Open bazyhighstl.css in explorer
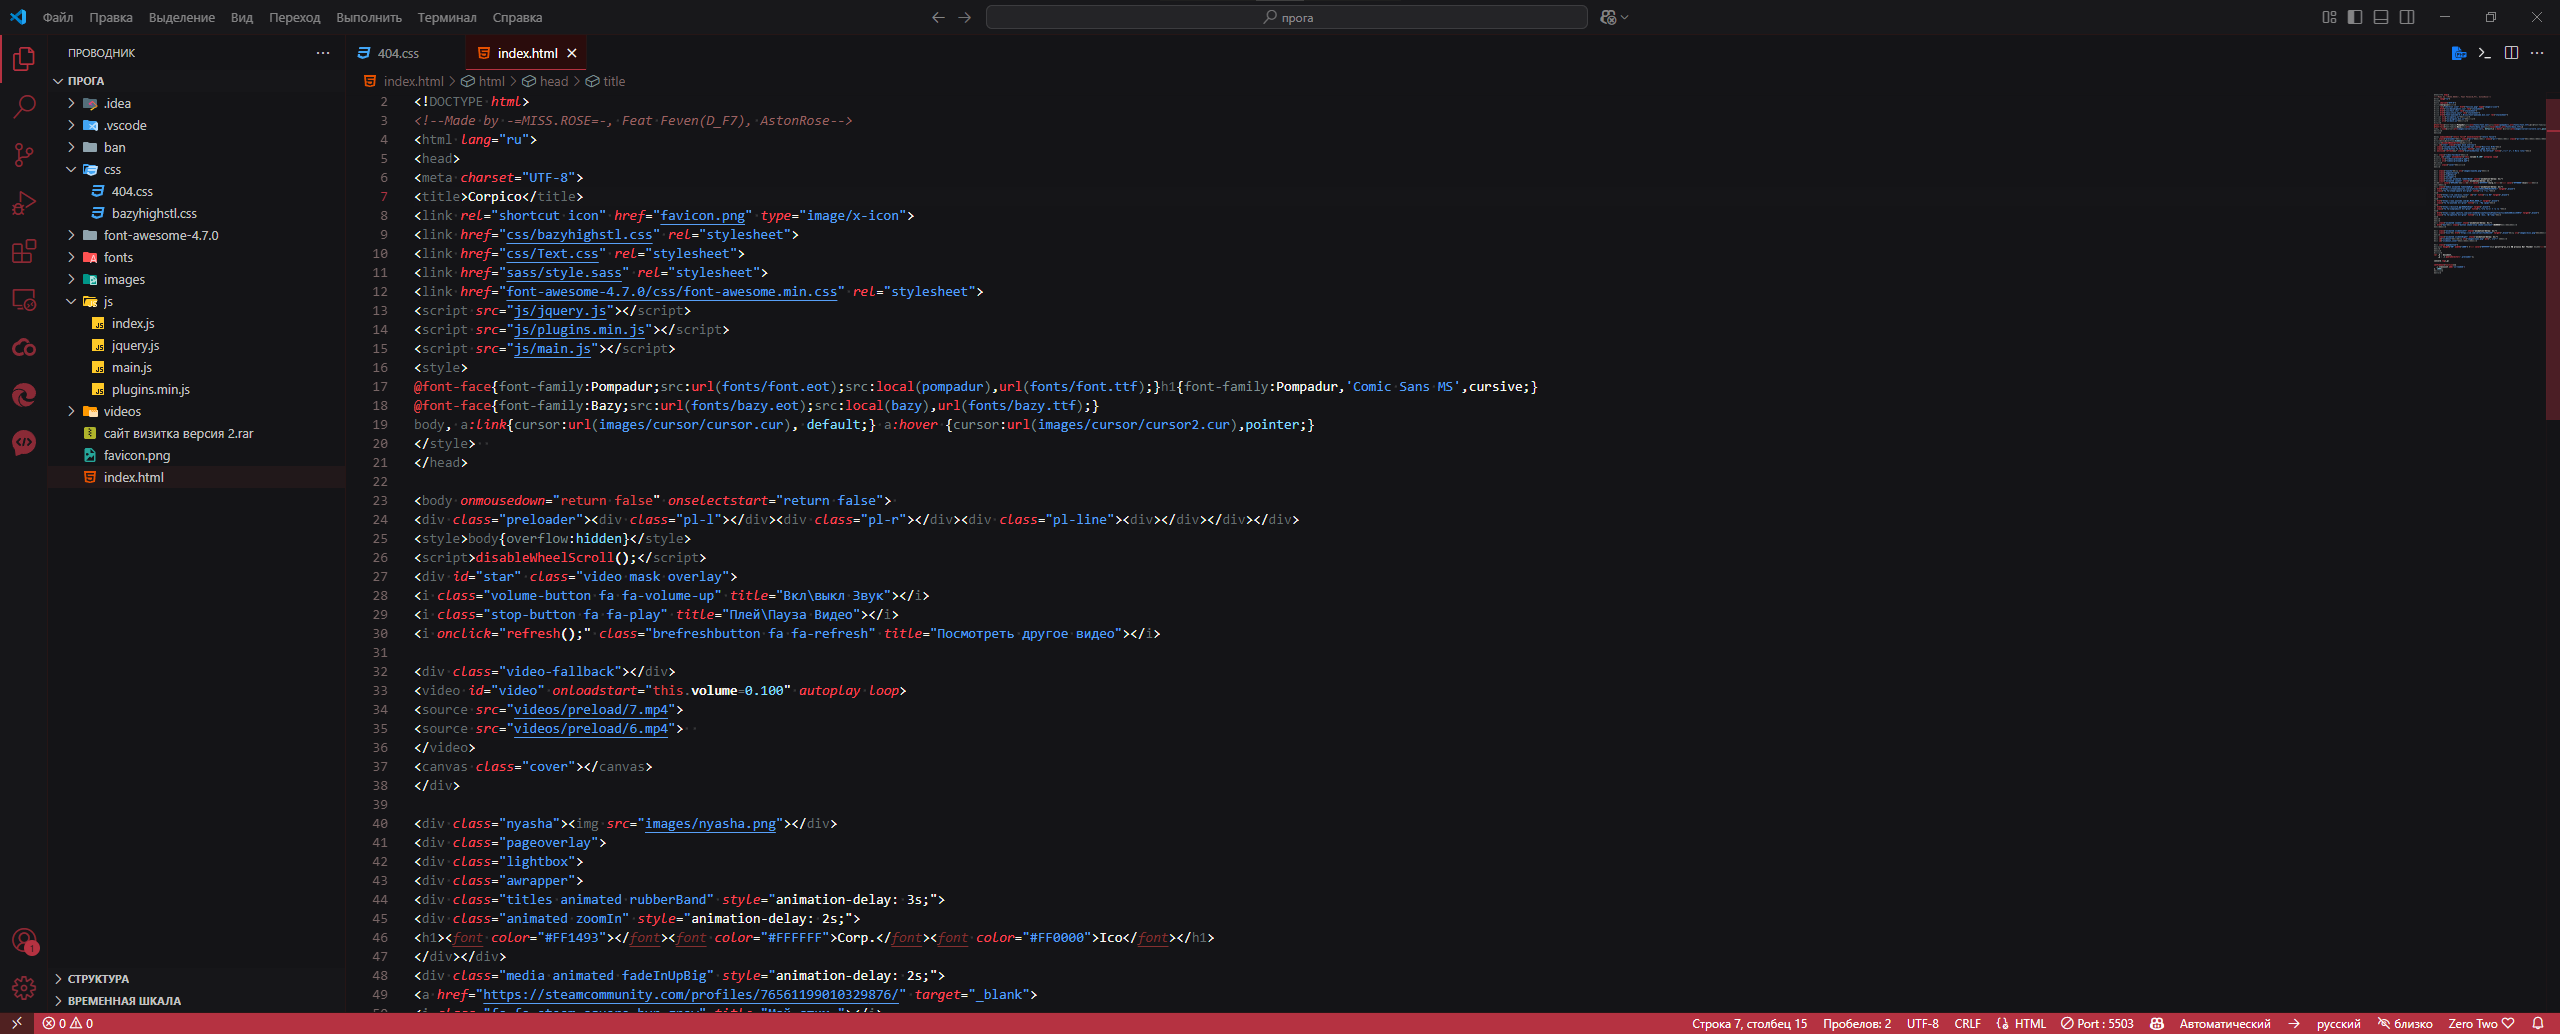This screenshot has height=1034, width=2560. pyautogui.click(x=154, y=213)
